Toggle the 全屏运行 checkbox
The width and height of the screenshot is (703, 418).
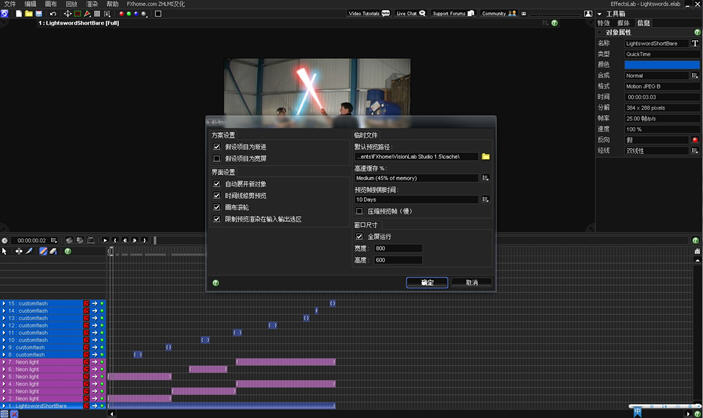tap(360, 237)
